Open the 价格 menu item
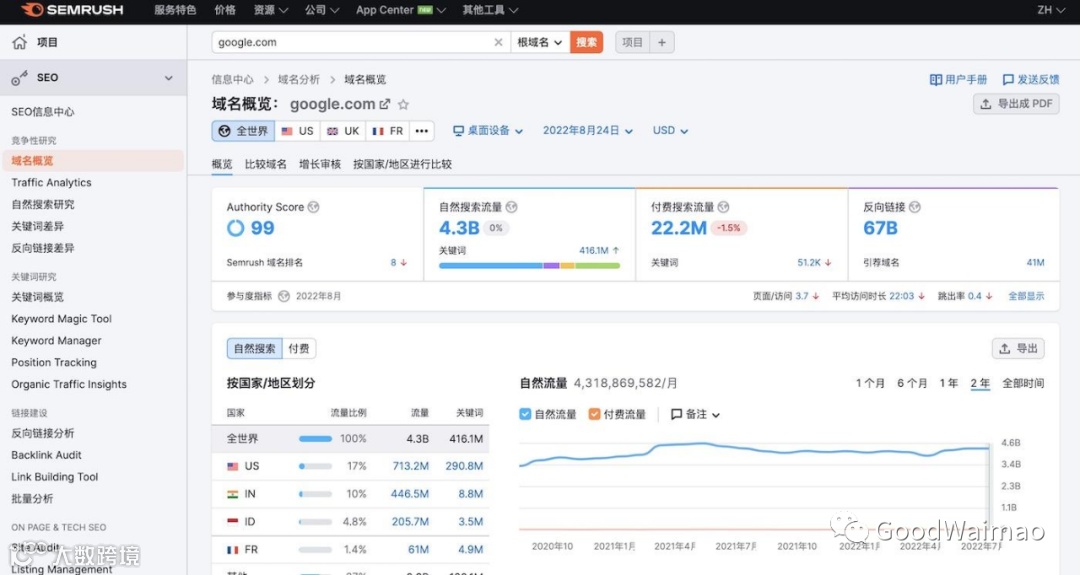The image size is (1080, 575). (225, 10)
